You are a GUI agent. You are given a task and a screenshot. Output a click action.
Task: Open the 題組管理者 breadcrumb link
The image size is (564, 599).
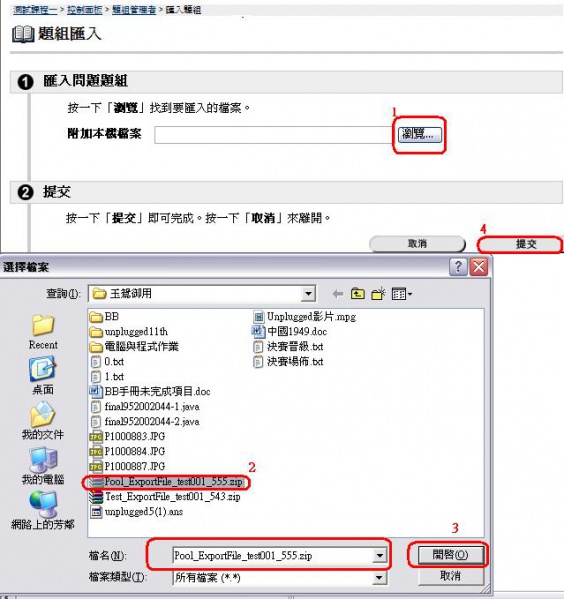pyautogui.click(x=134, y=10)
